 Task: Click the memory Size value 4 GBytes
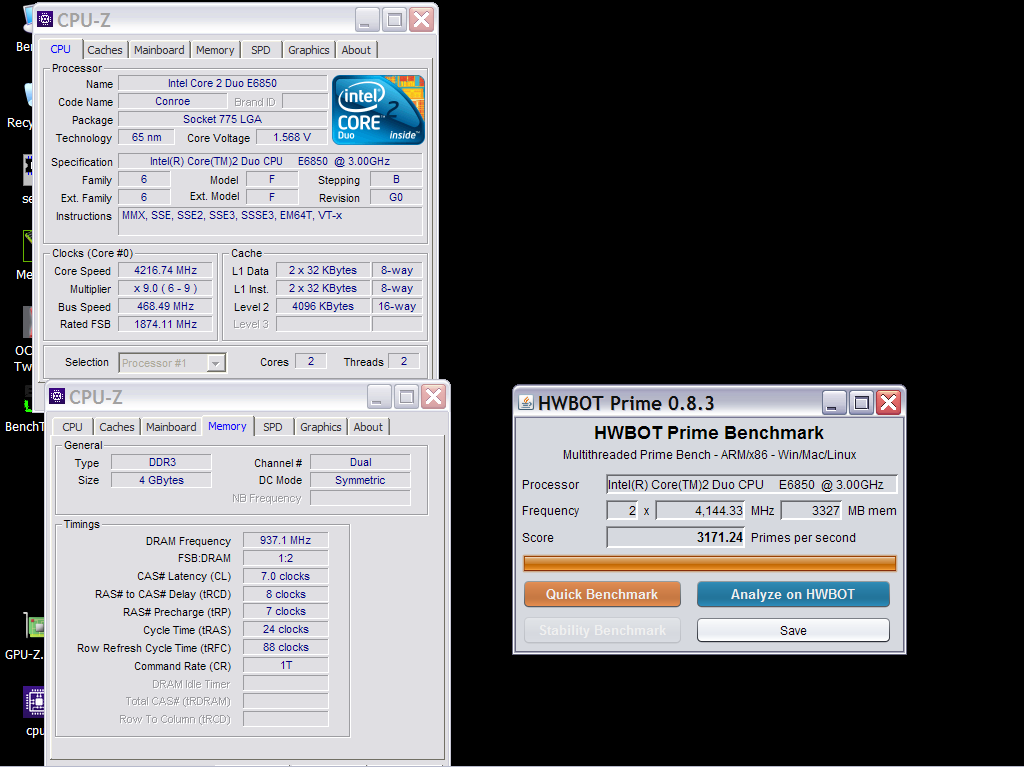click(x=162, y=480)
